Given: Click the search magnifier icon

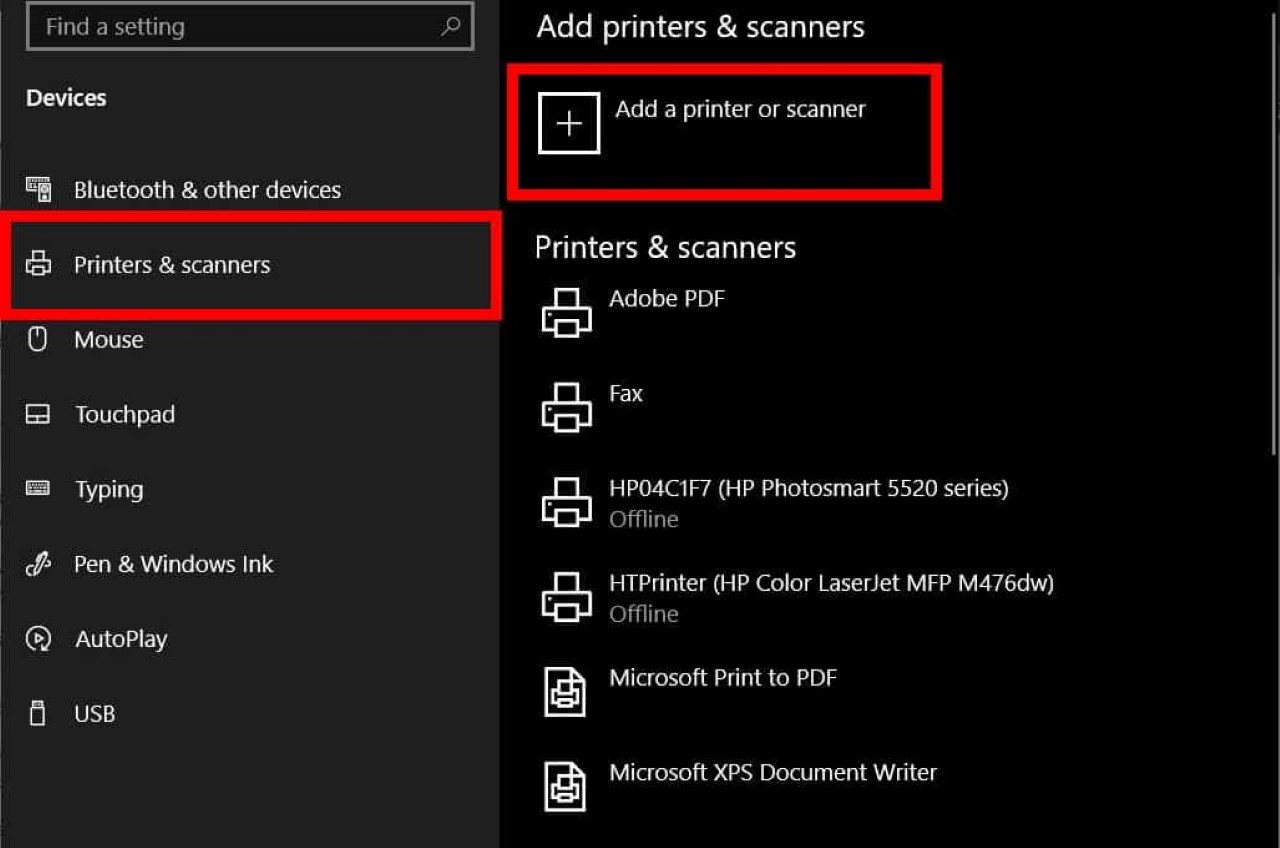Looking at the screenshot, I should point(450,27).
